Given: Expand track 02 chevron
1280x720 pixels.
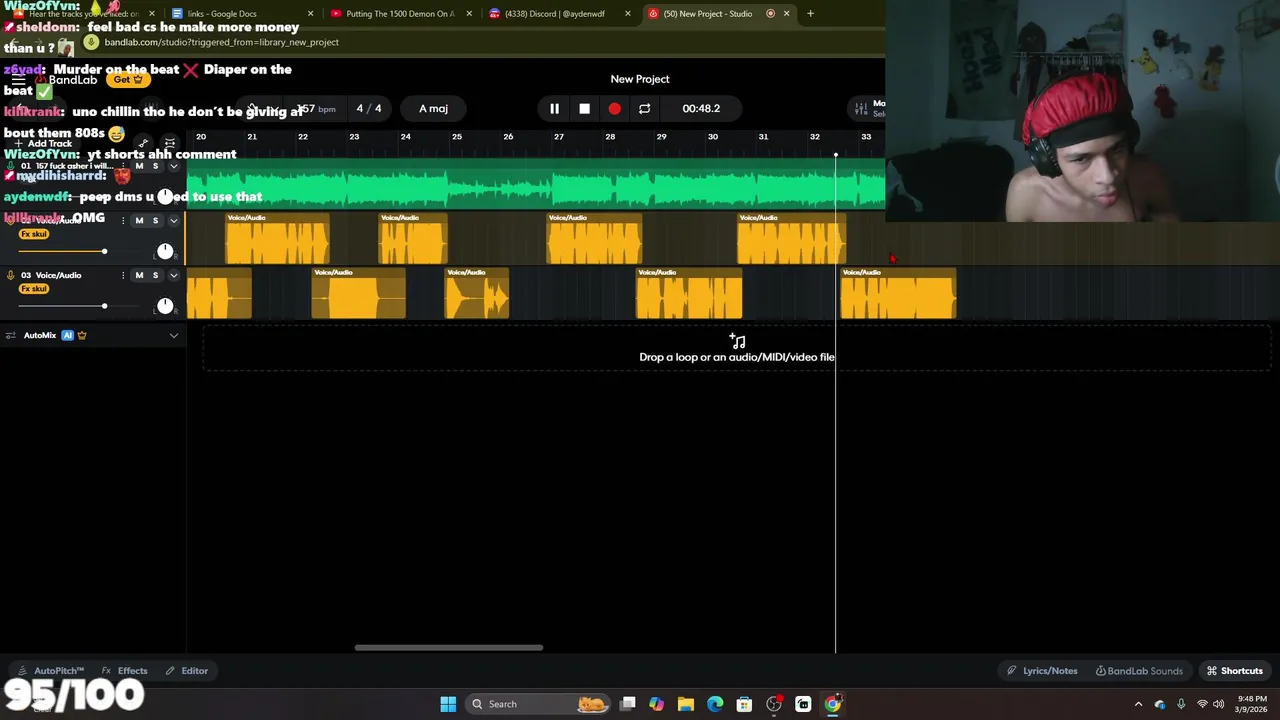Looking at the screenshot, I should [x=173, y=220].
